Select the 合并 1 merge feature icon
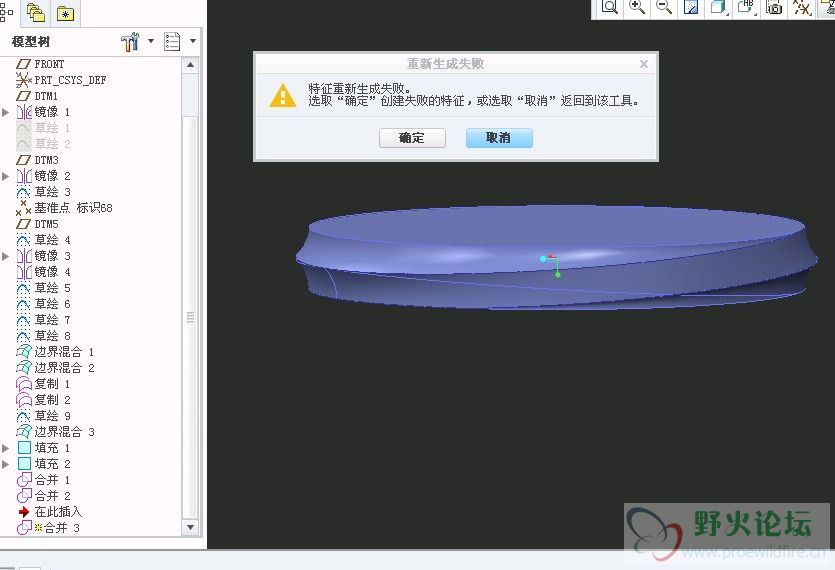 [x=24, y=479]
